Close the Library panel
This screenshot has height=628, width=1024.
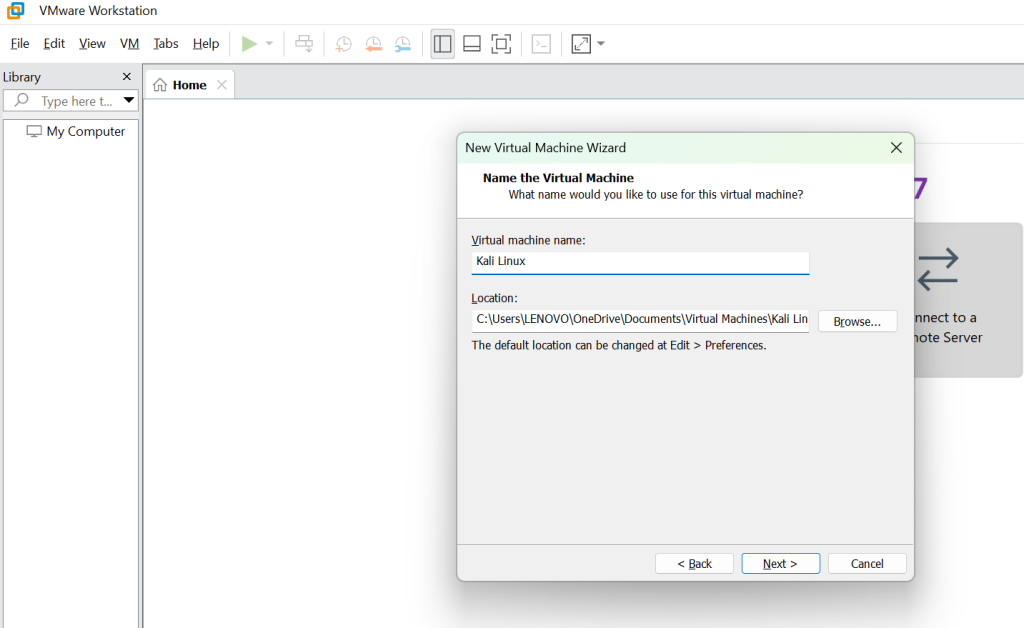point(127,77)
